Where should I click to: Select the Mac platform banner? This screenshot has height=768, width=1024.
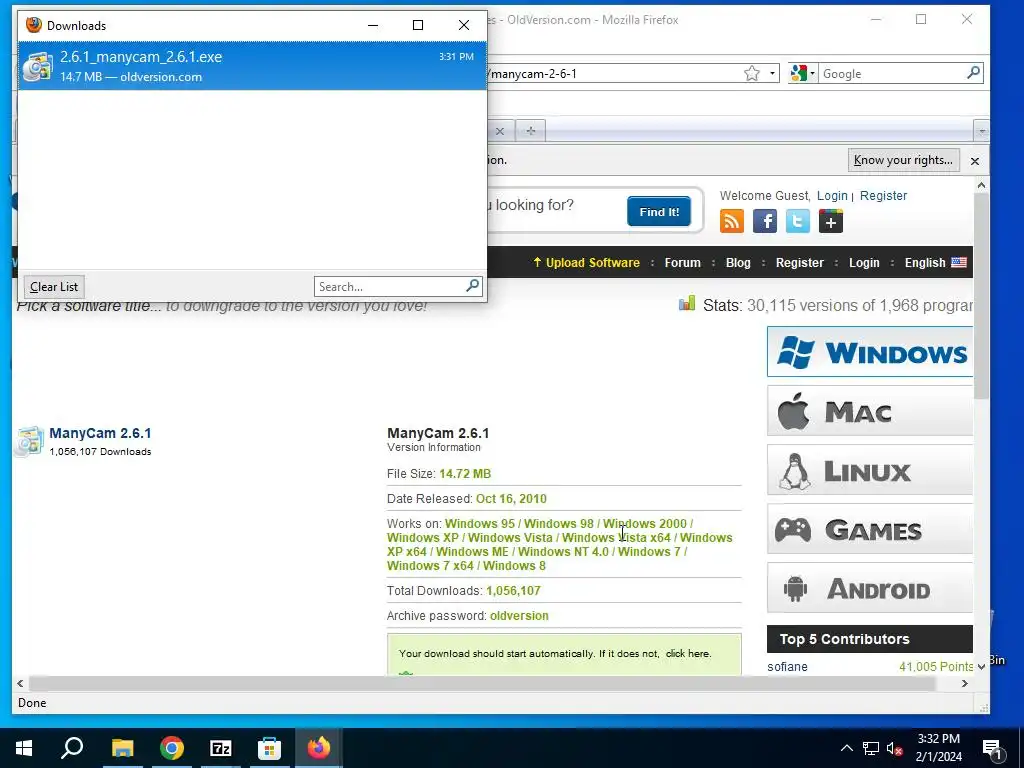point(870,411)
